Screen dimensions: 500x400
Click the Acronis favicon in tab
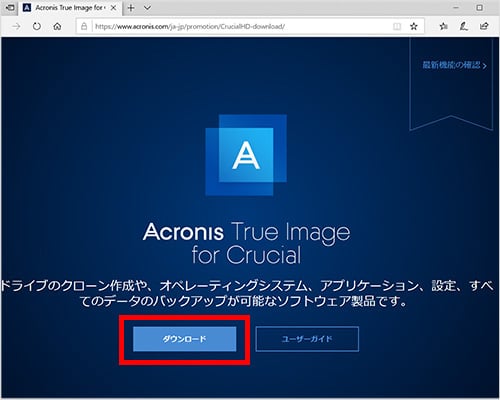27,7
